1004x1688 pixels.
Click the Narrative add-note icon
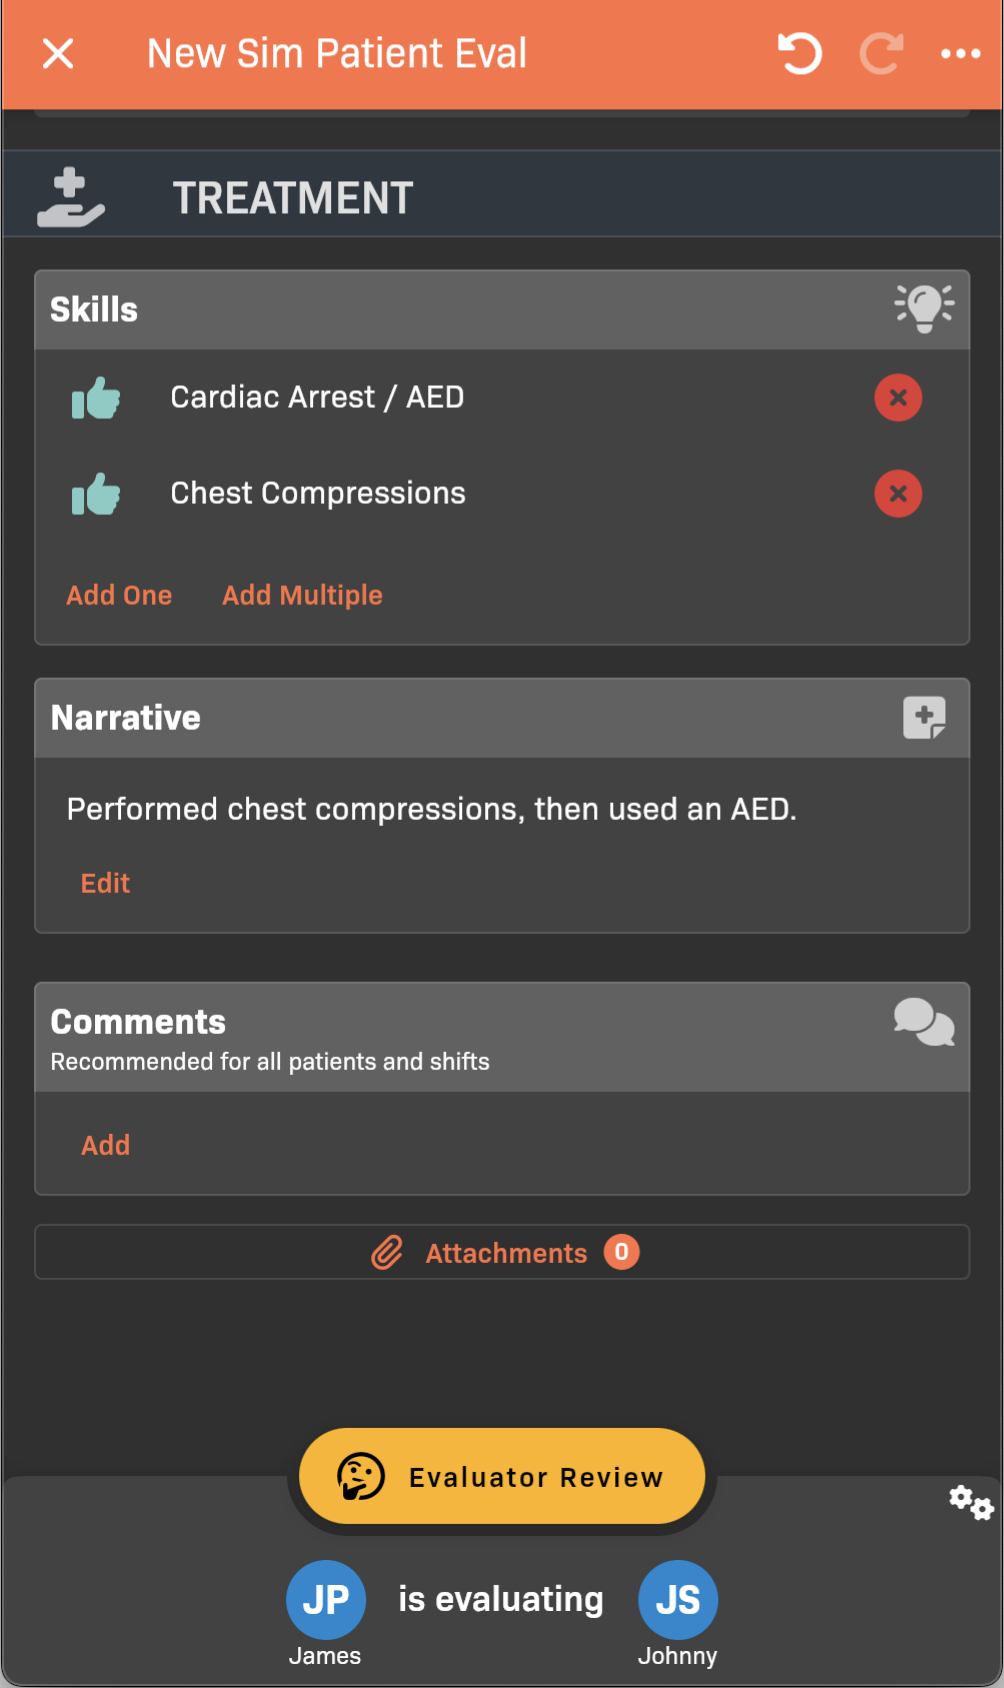click(924, 718)
